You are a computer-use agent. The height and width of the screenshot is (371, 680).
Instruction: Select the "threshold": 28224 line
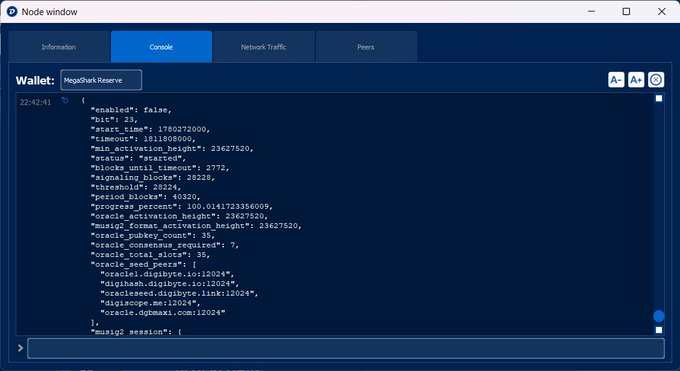(x=136, y=187)
